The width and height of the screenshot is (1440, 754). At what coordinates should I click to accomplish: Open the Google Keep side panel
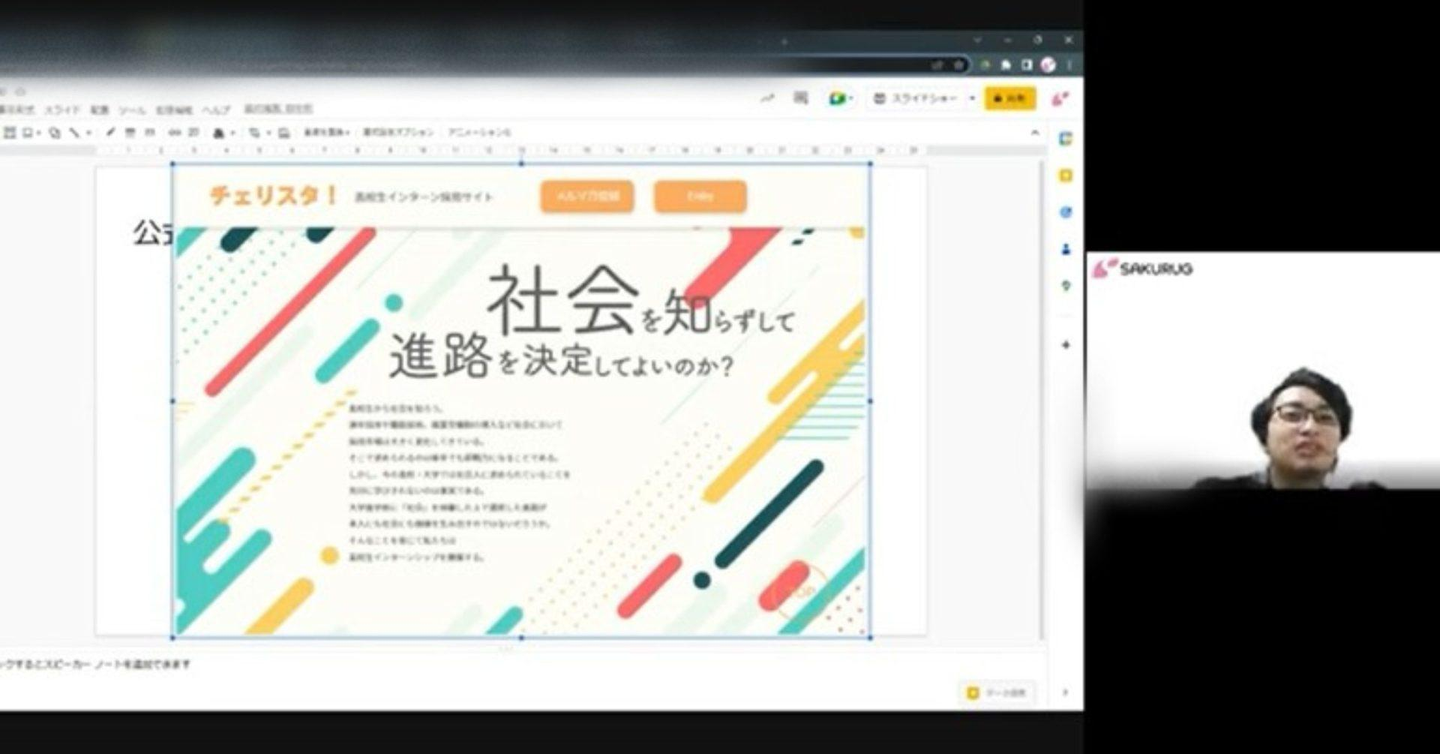point(1066,176)
